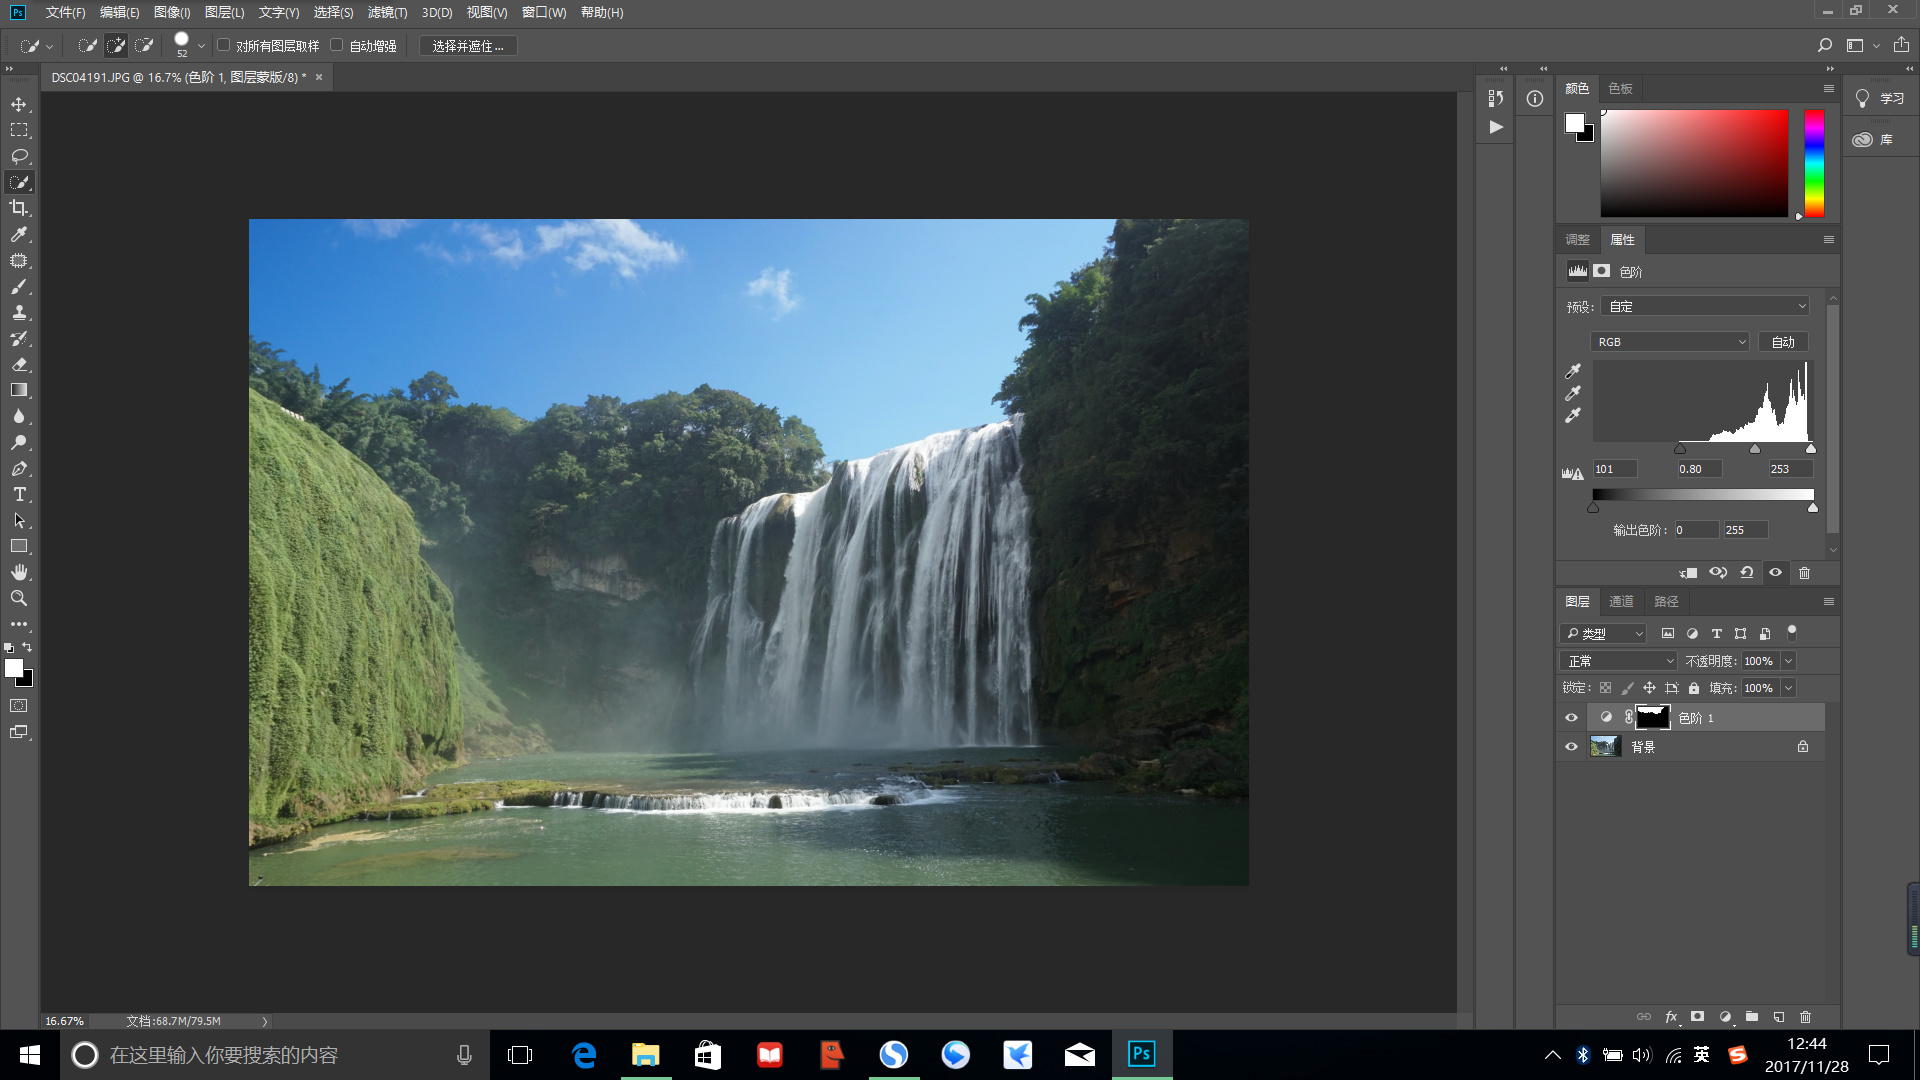Switch to the Channels tab

coord(1621,601)
